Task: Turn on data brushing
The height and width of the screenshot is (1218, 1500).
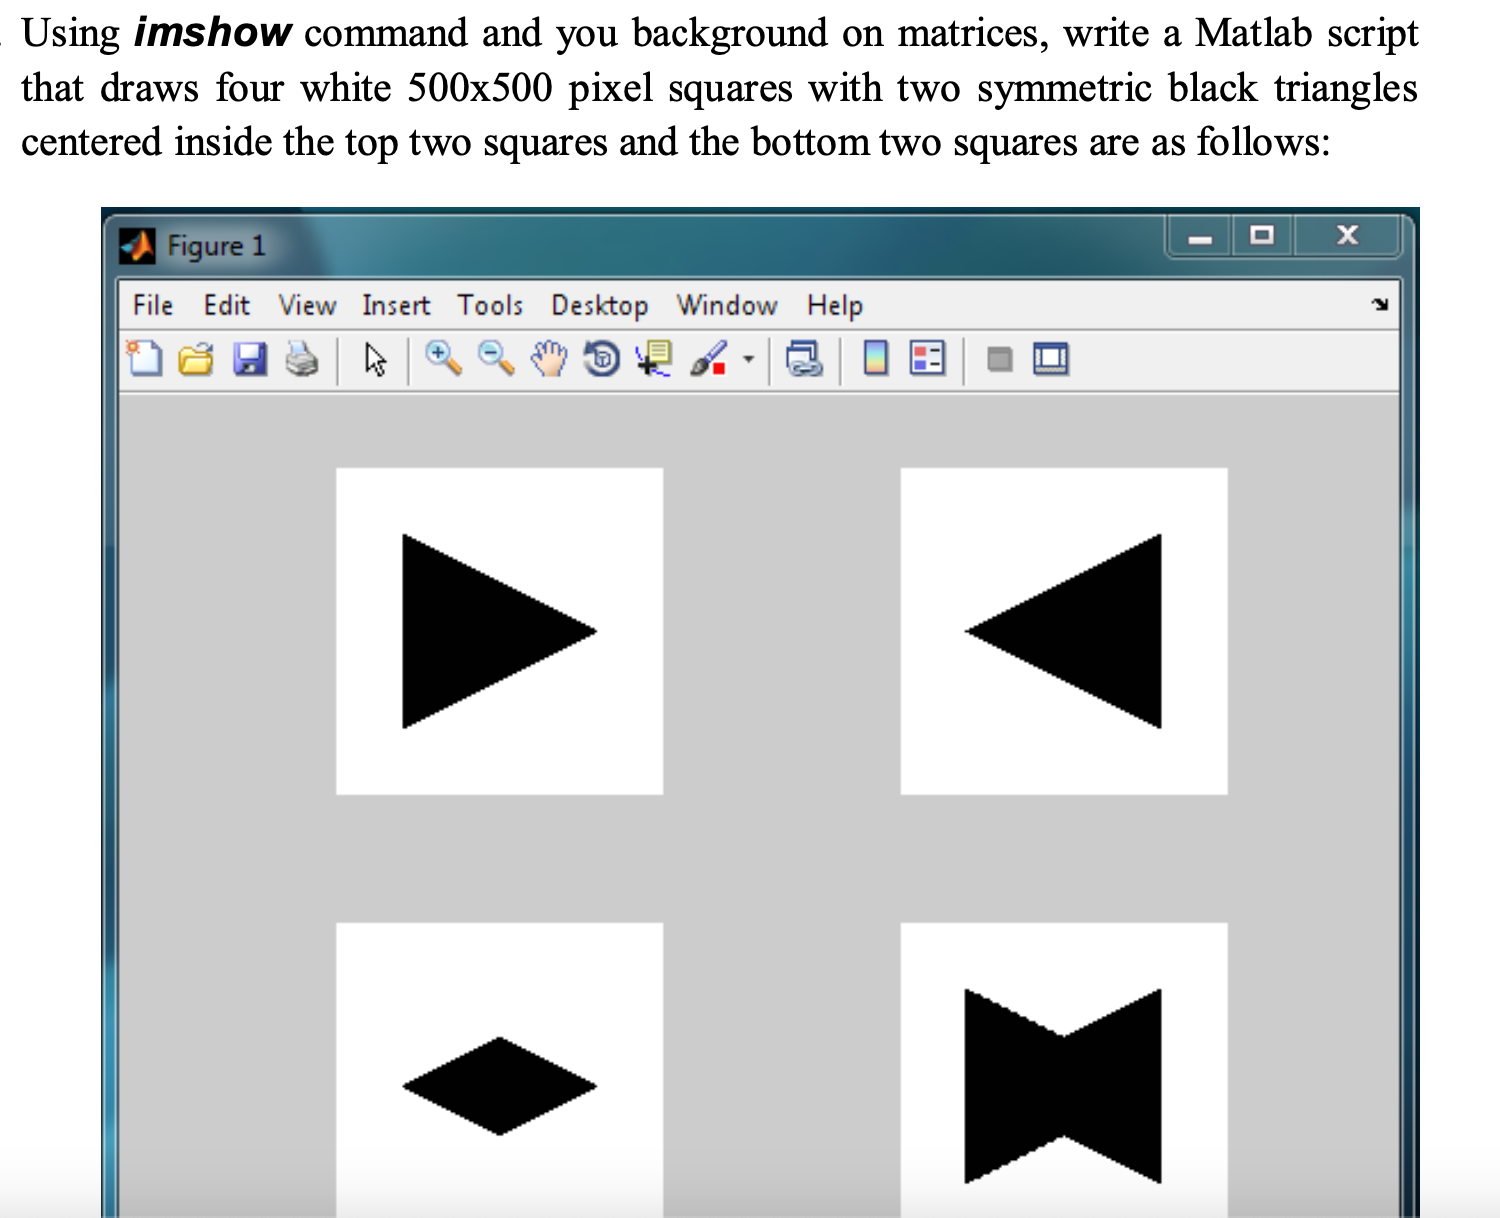Action: point(708,360)
